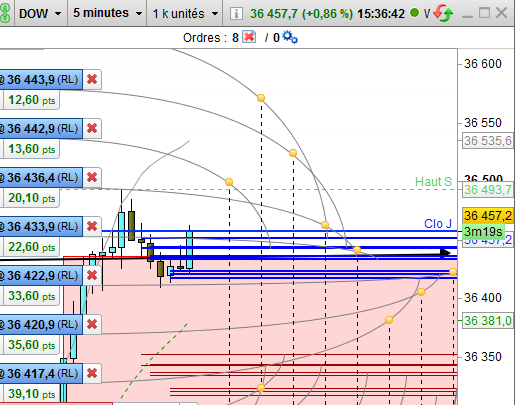Click the current price 36 457,2 label
Image resolution: width=515 pixels, height=405 pixels.
point(488,216)
